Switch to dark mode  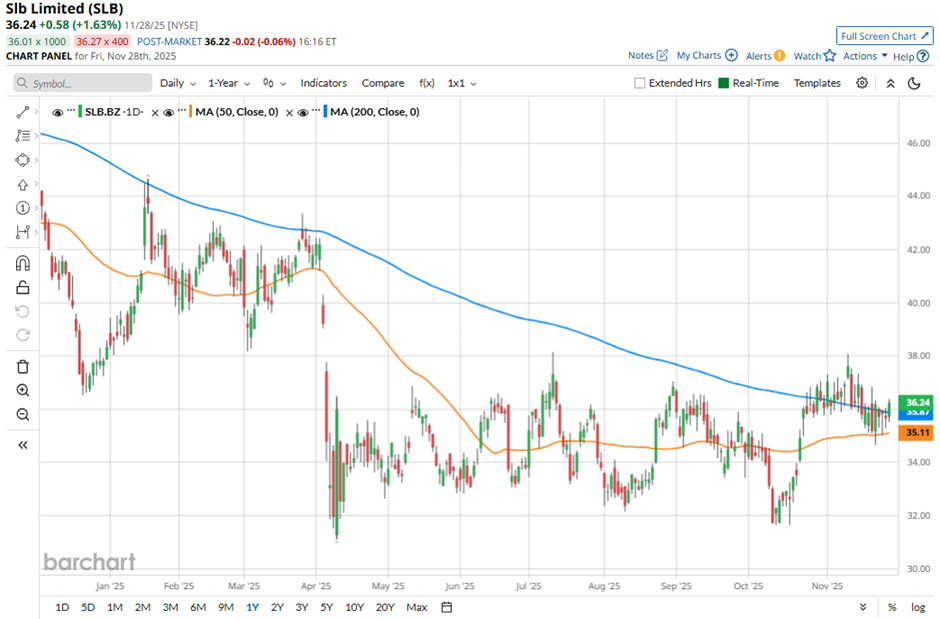click(914, 83)
